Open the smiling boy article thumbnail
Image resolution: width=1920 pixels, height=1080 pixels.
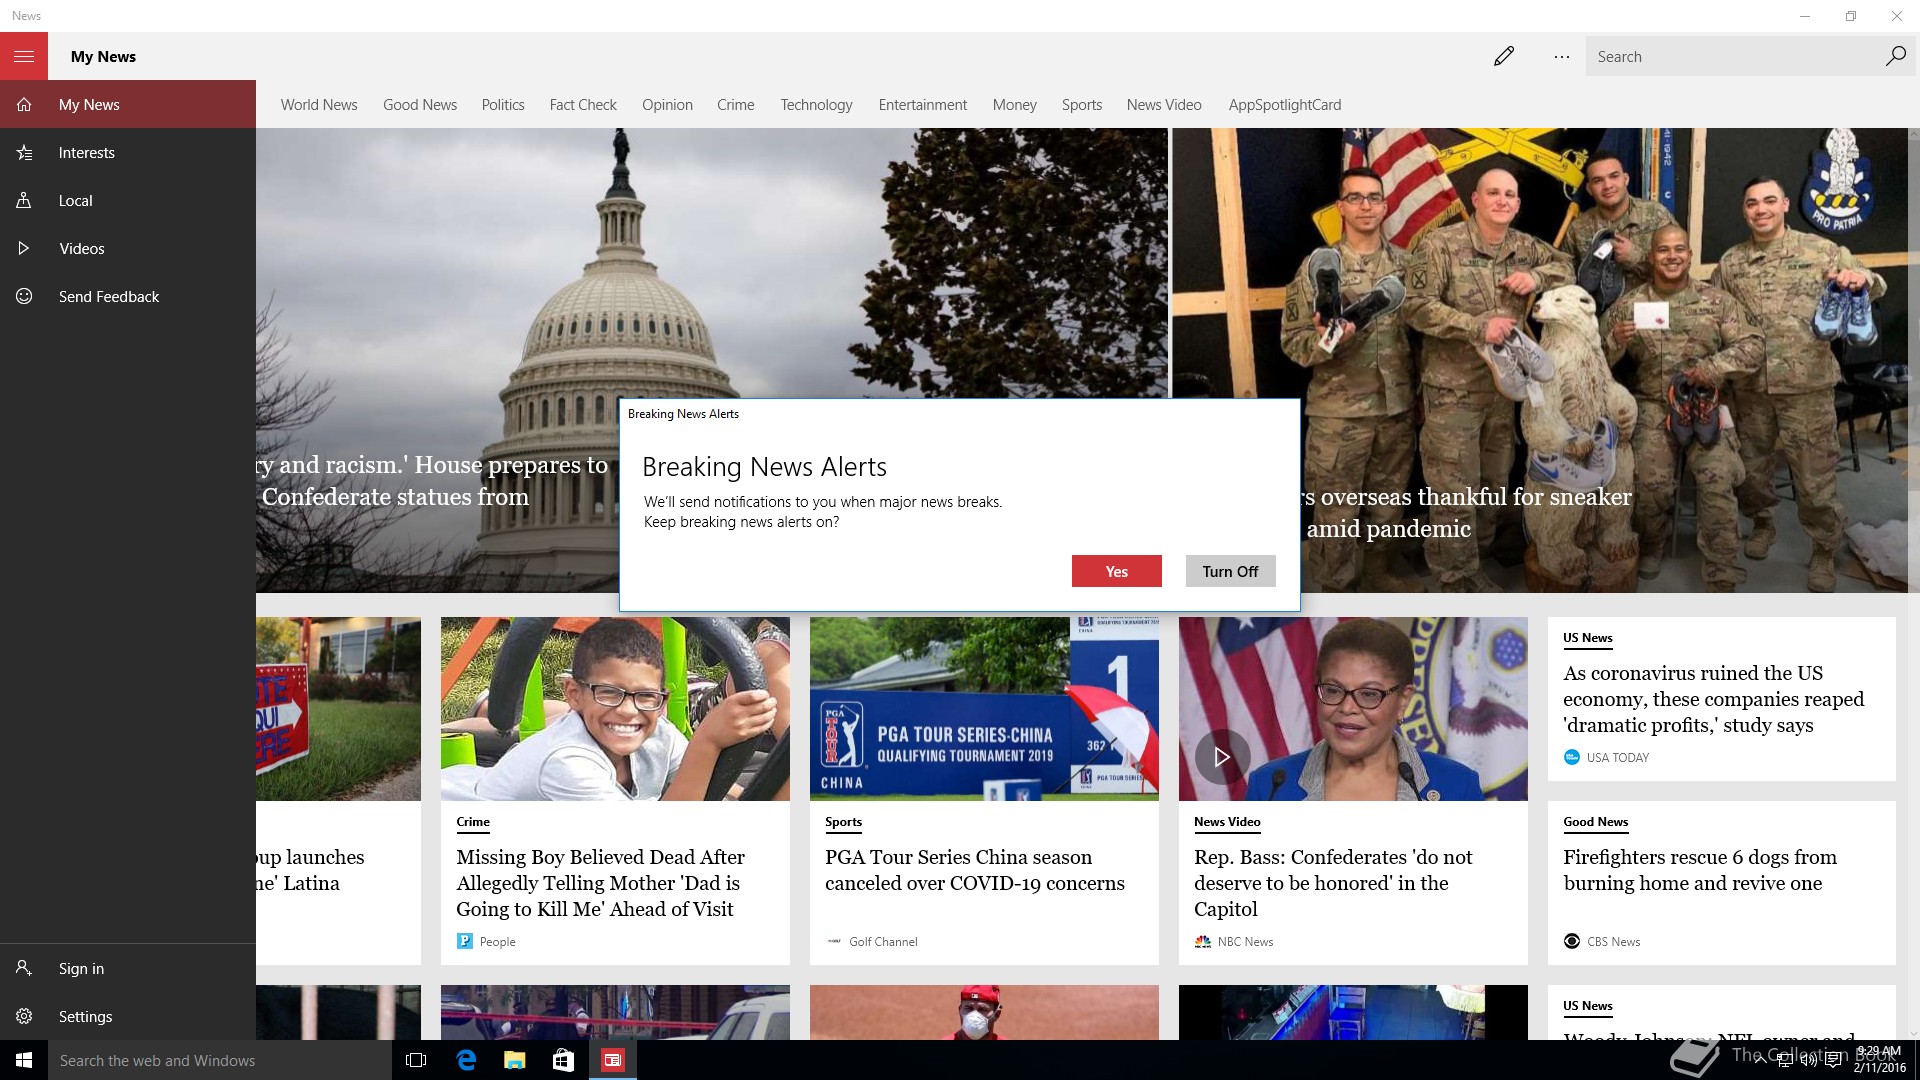615,708
